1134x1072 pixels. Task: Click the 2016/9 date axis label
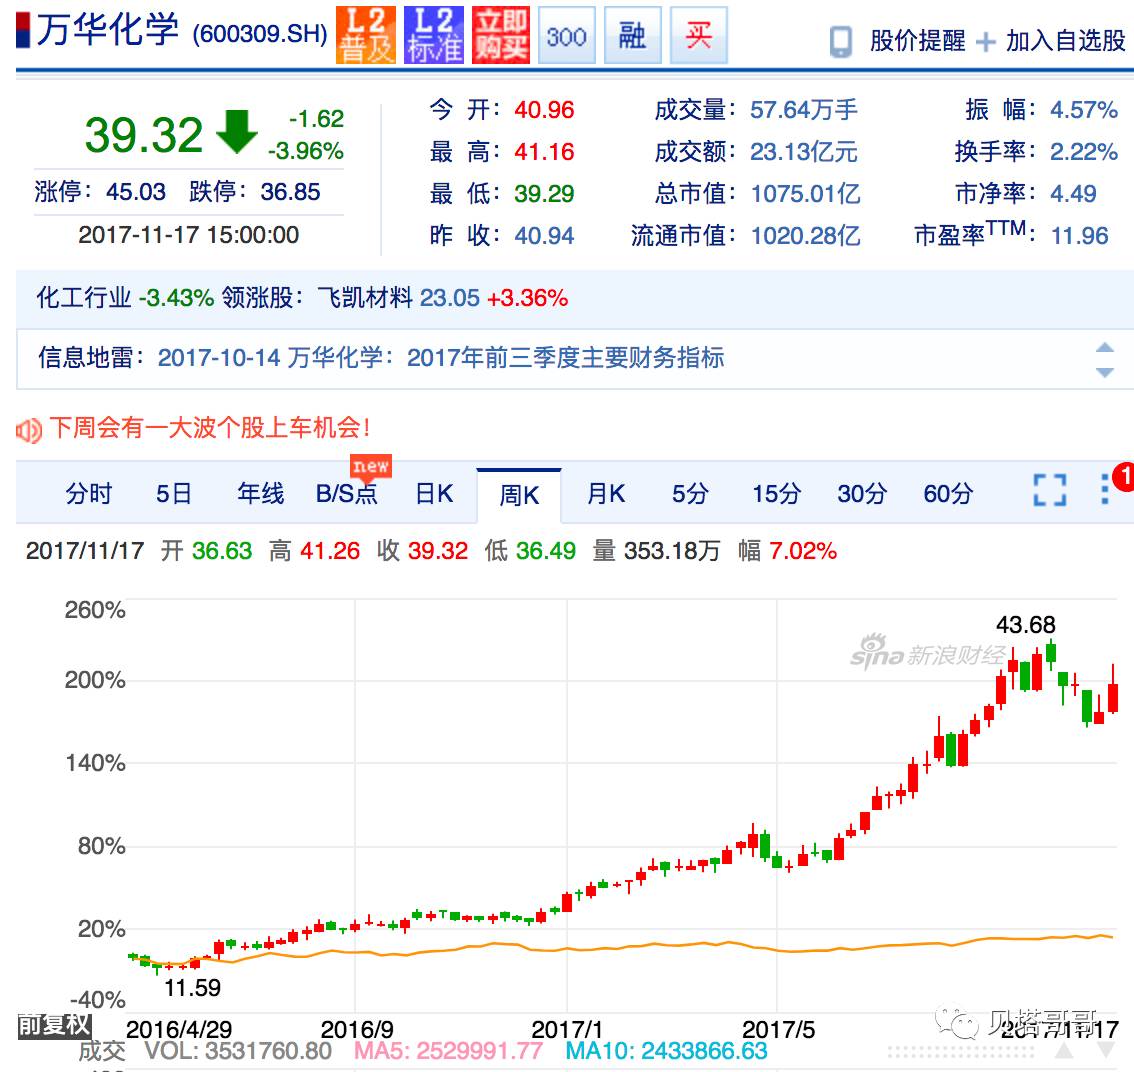[x=357, y=1029]
